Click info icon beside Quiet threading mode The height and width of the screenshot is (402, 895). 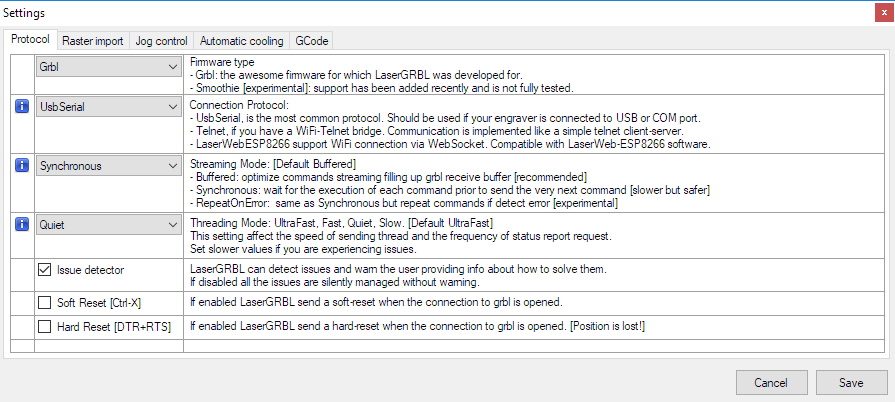click(22, 225)
